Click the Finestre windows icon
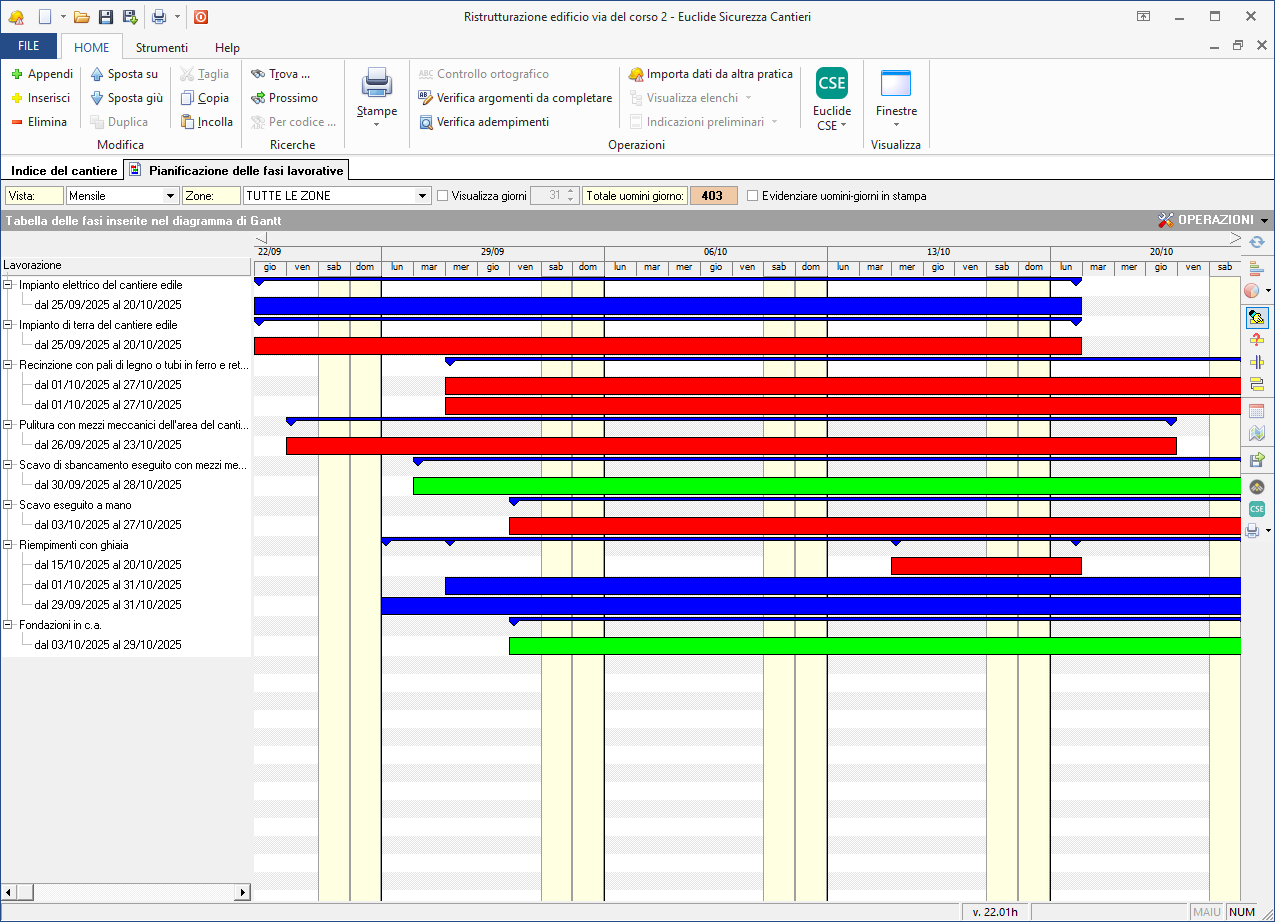1275x922 pixels. tap(895, 83)
